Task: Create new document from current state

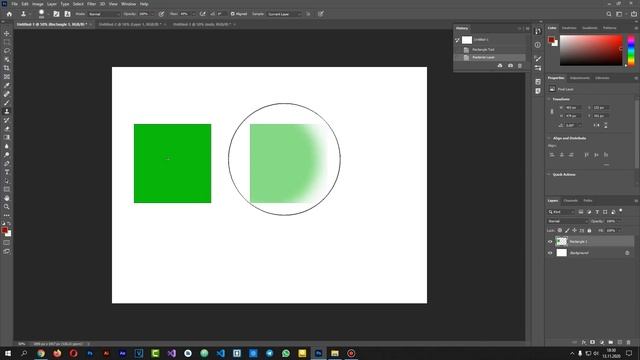Action: tap(500, 66)
